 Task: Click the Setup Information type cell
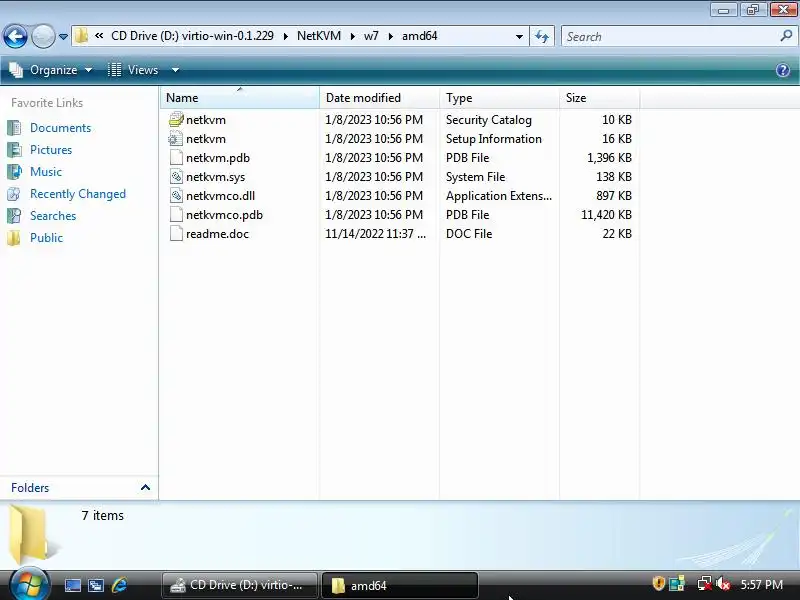(x=493, y=139)
